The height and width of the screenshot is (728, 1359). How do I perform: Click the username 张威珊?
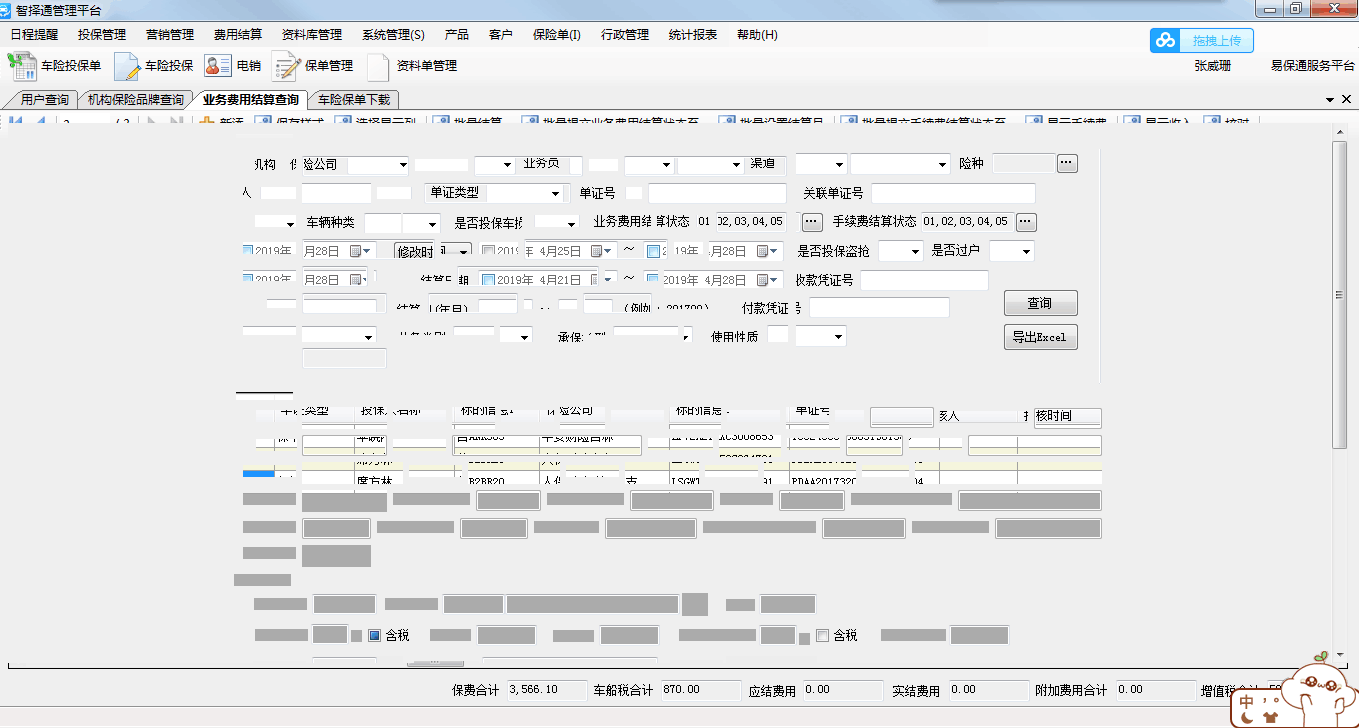click(1213, 66)
